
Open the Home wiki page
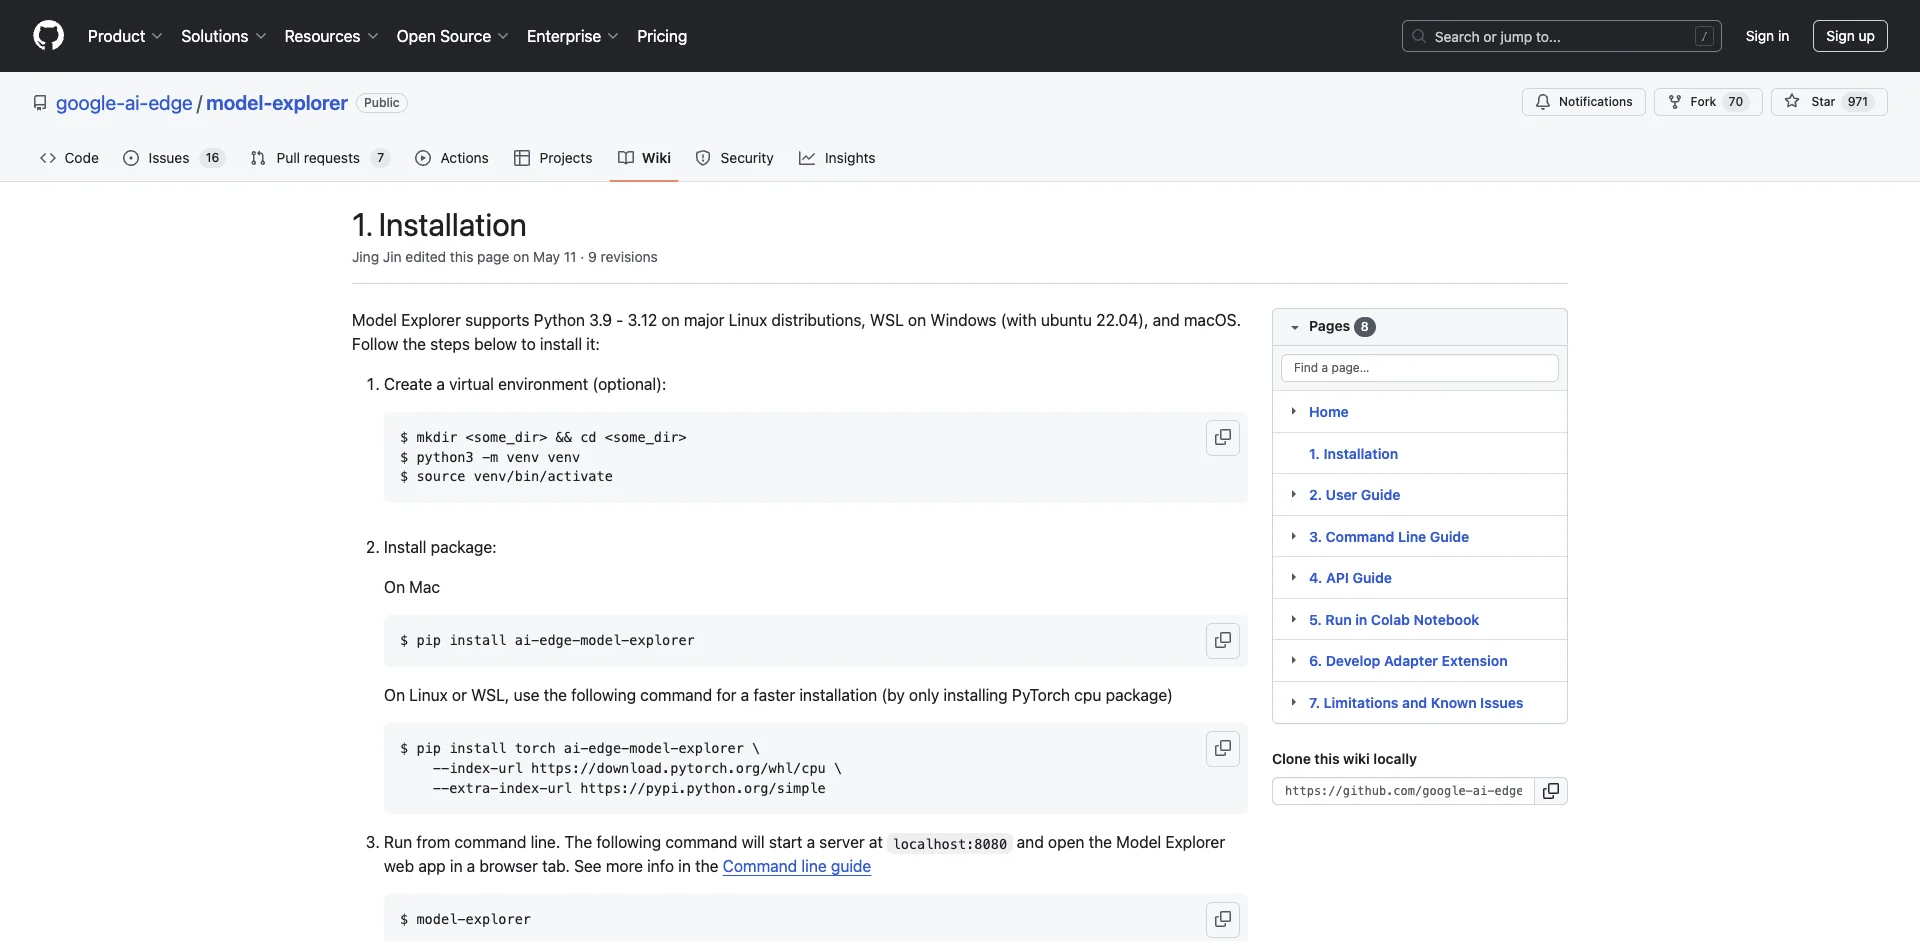tap(1328, 412)
